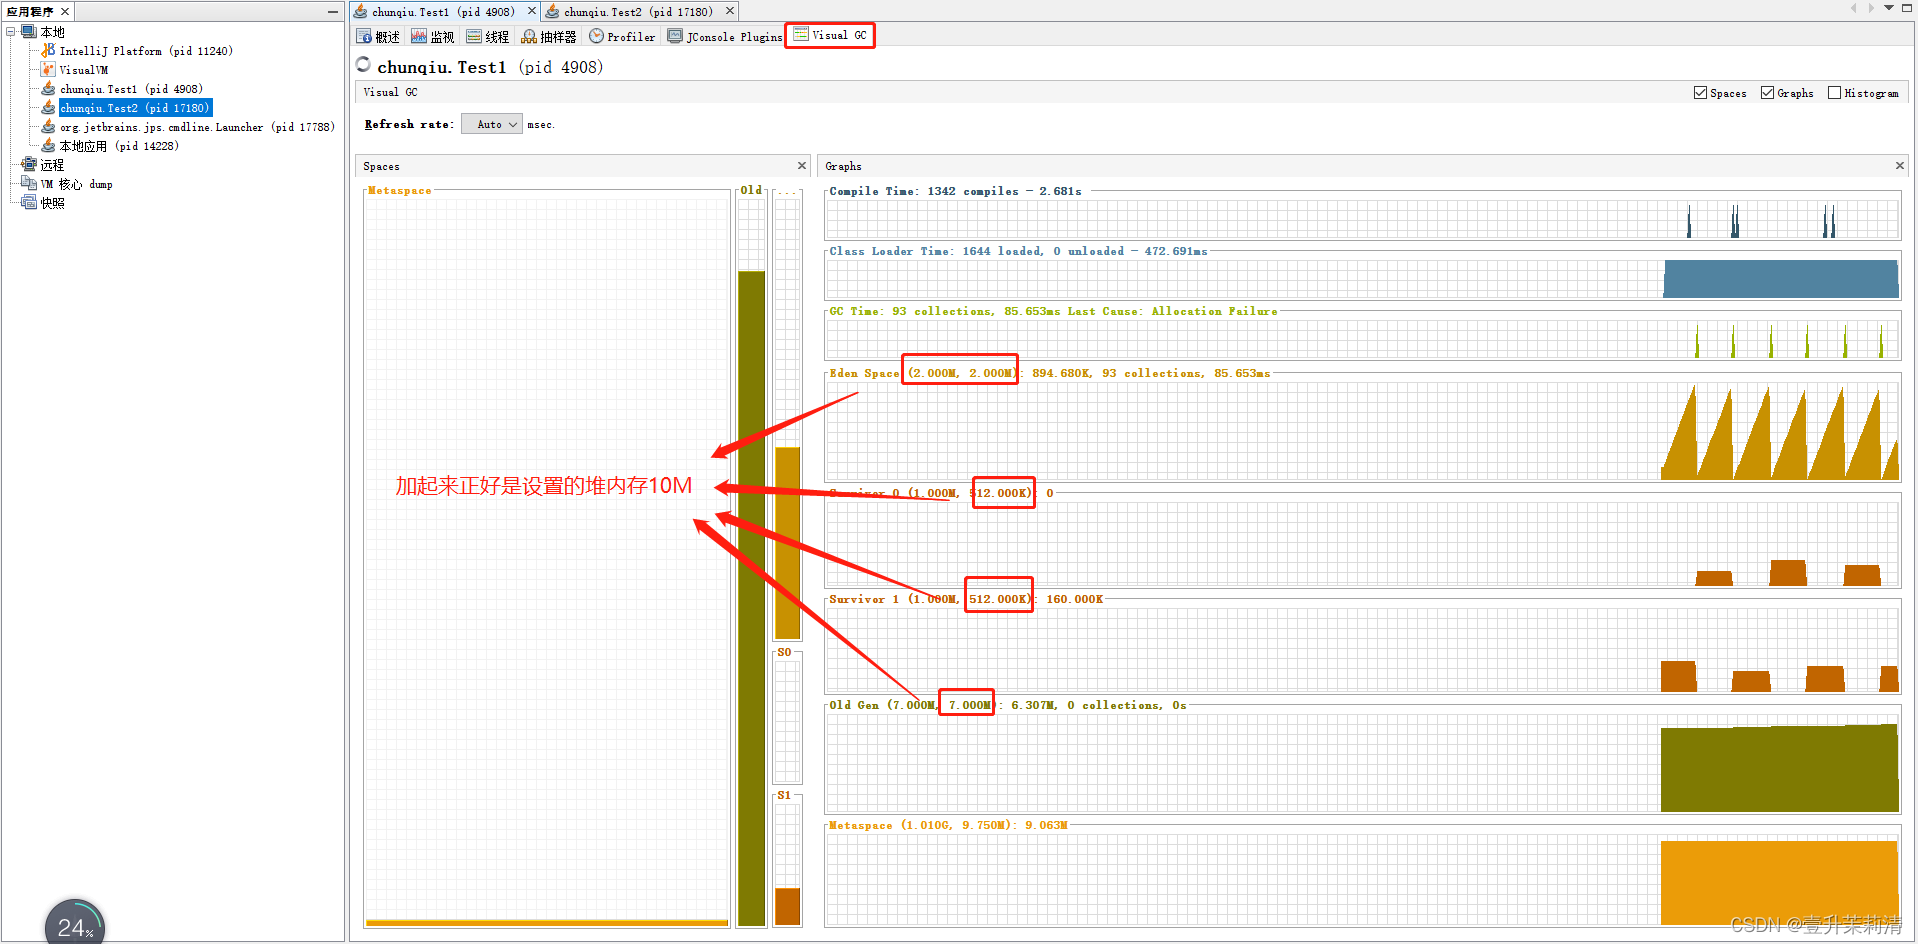
Task: Click the 快照 snapshots icon
Action: [29, 202]
